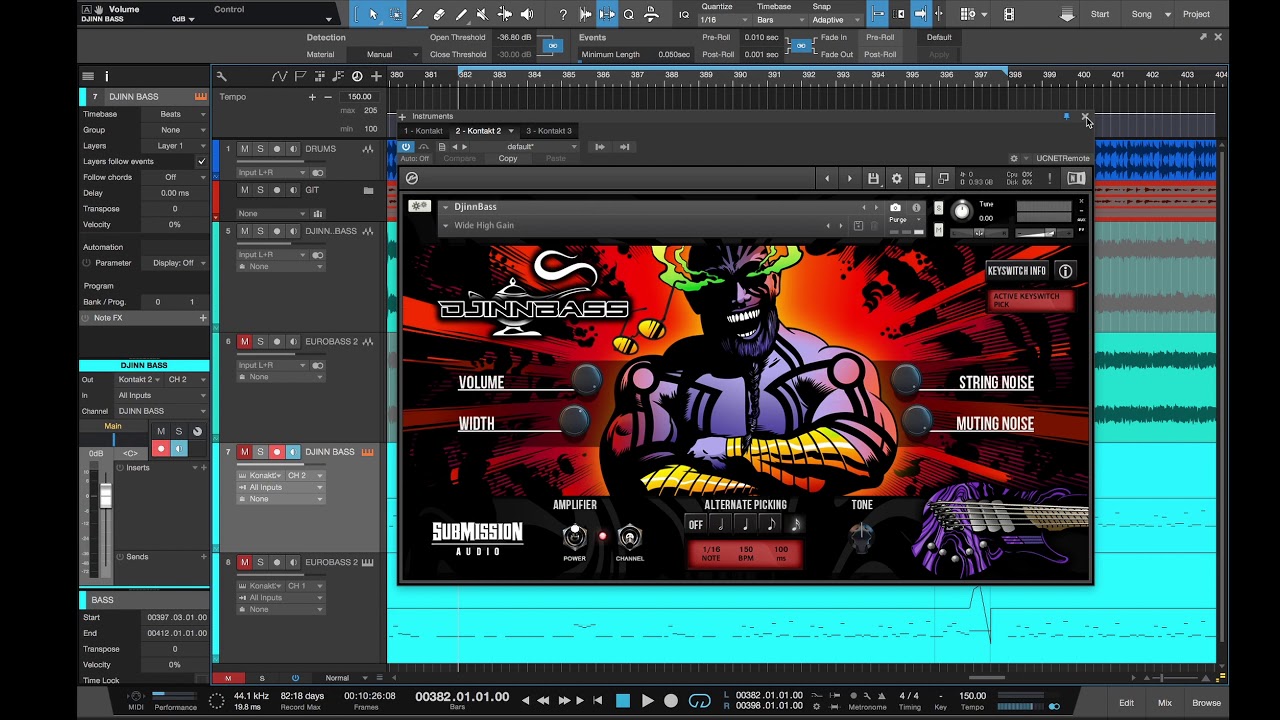The image size is (1280, 720).
Task: Show the automation curve icon
Action: coord(280,76)
